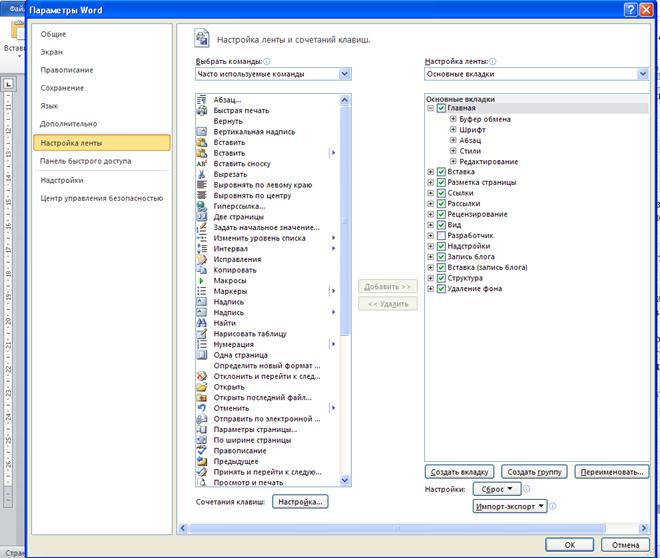Select the Редактирование group row
The height and width of the screenshot is (558, 660).
[x=488, y=162]
